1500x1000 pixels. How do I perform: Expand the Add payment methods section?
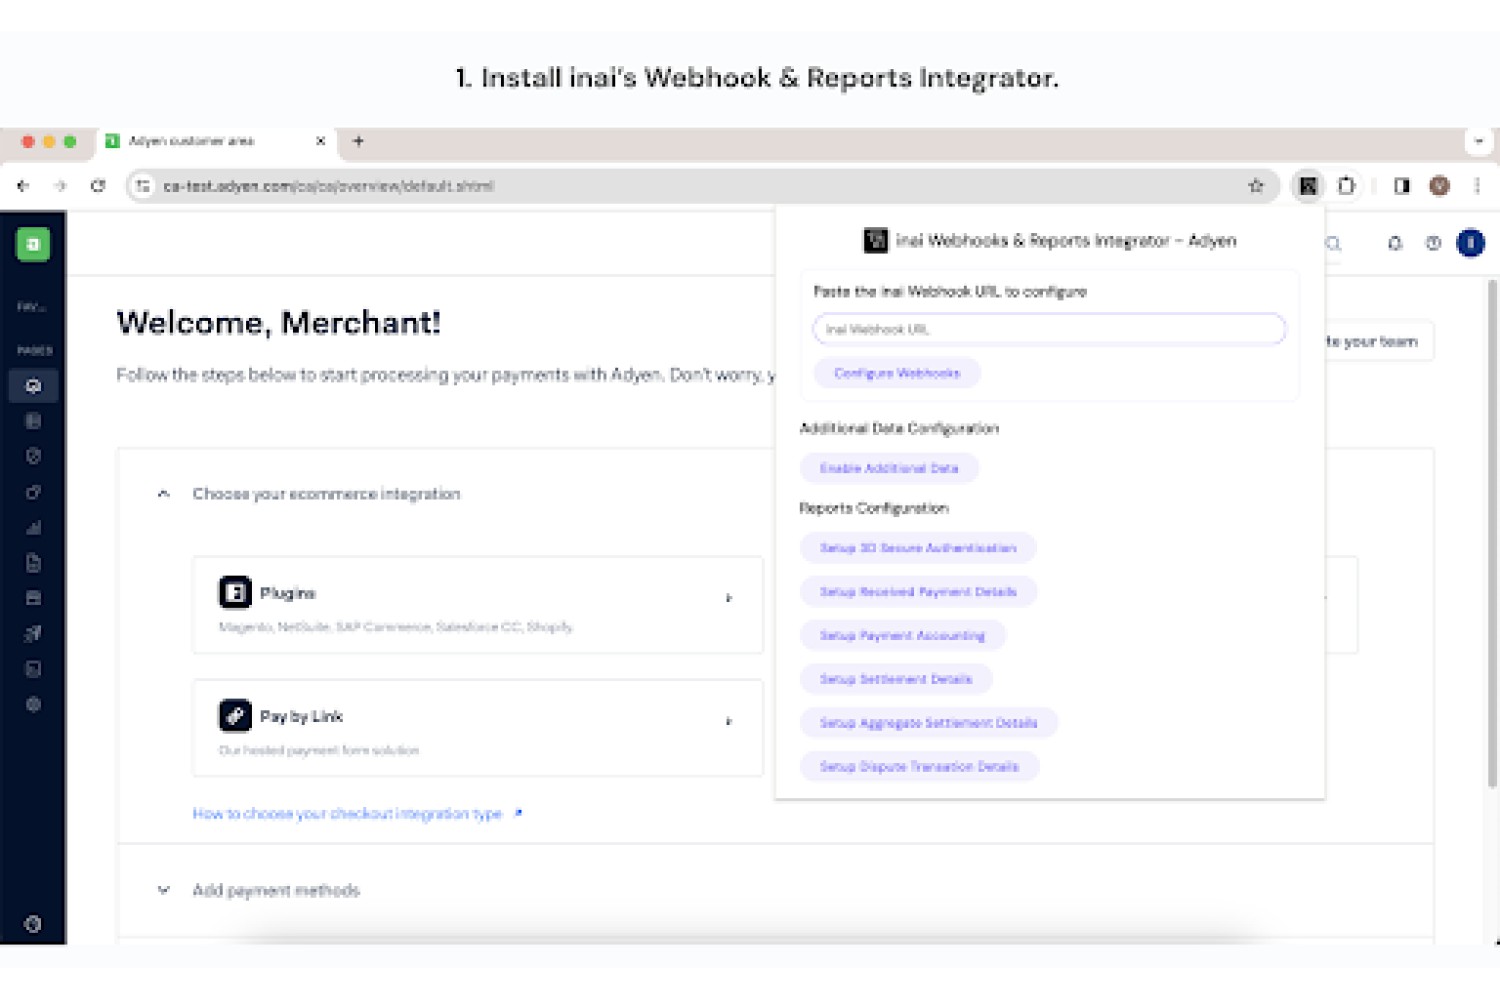click(x=164, y=890)
